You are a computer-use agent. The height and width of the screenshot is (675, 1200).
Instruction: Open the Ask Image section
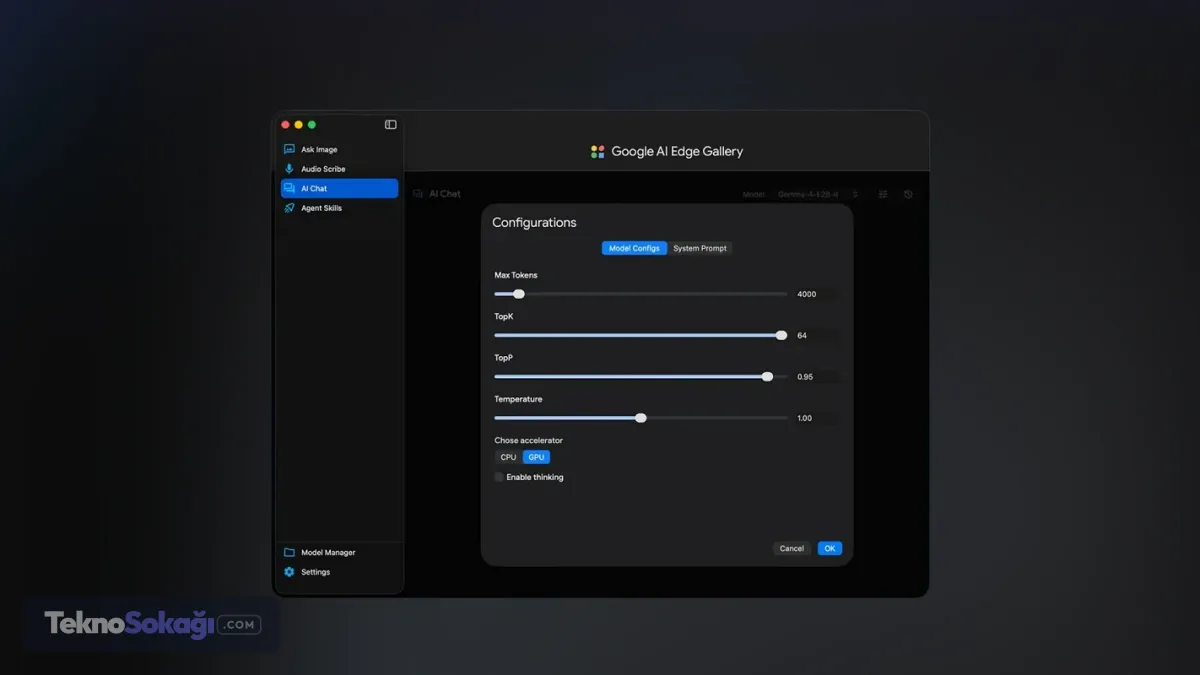339,149
